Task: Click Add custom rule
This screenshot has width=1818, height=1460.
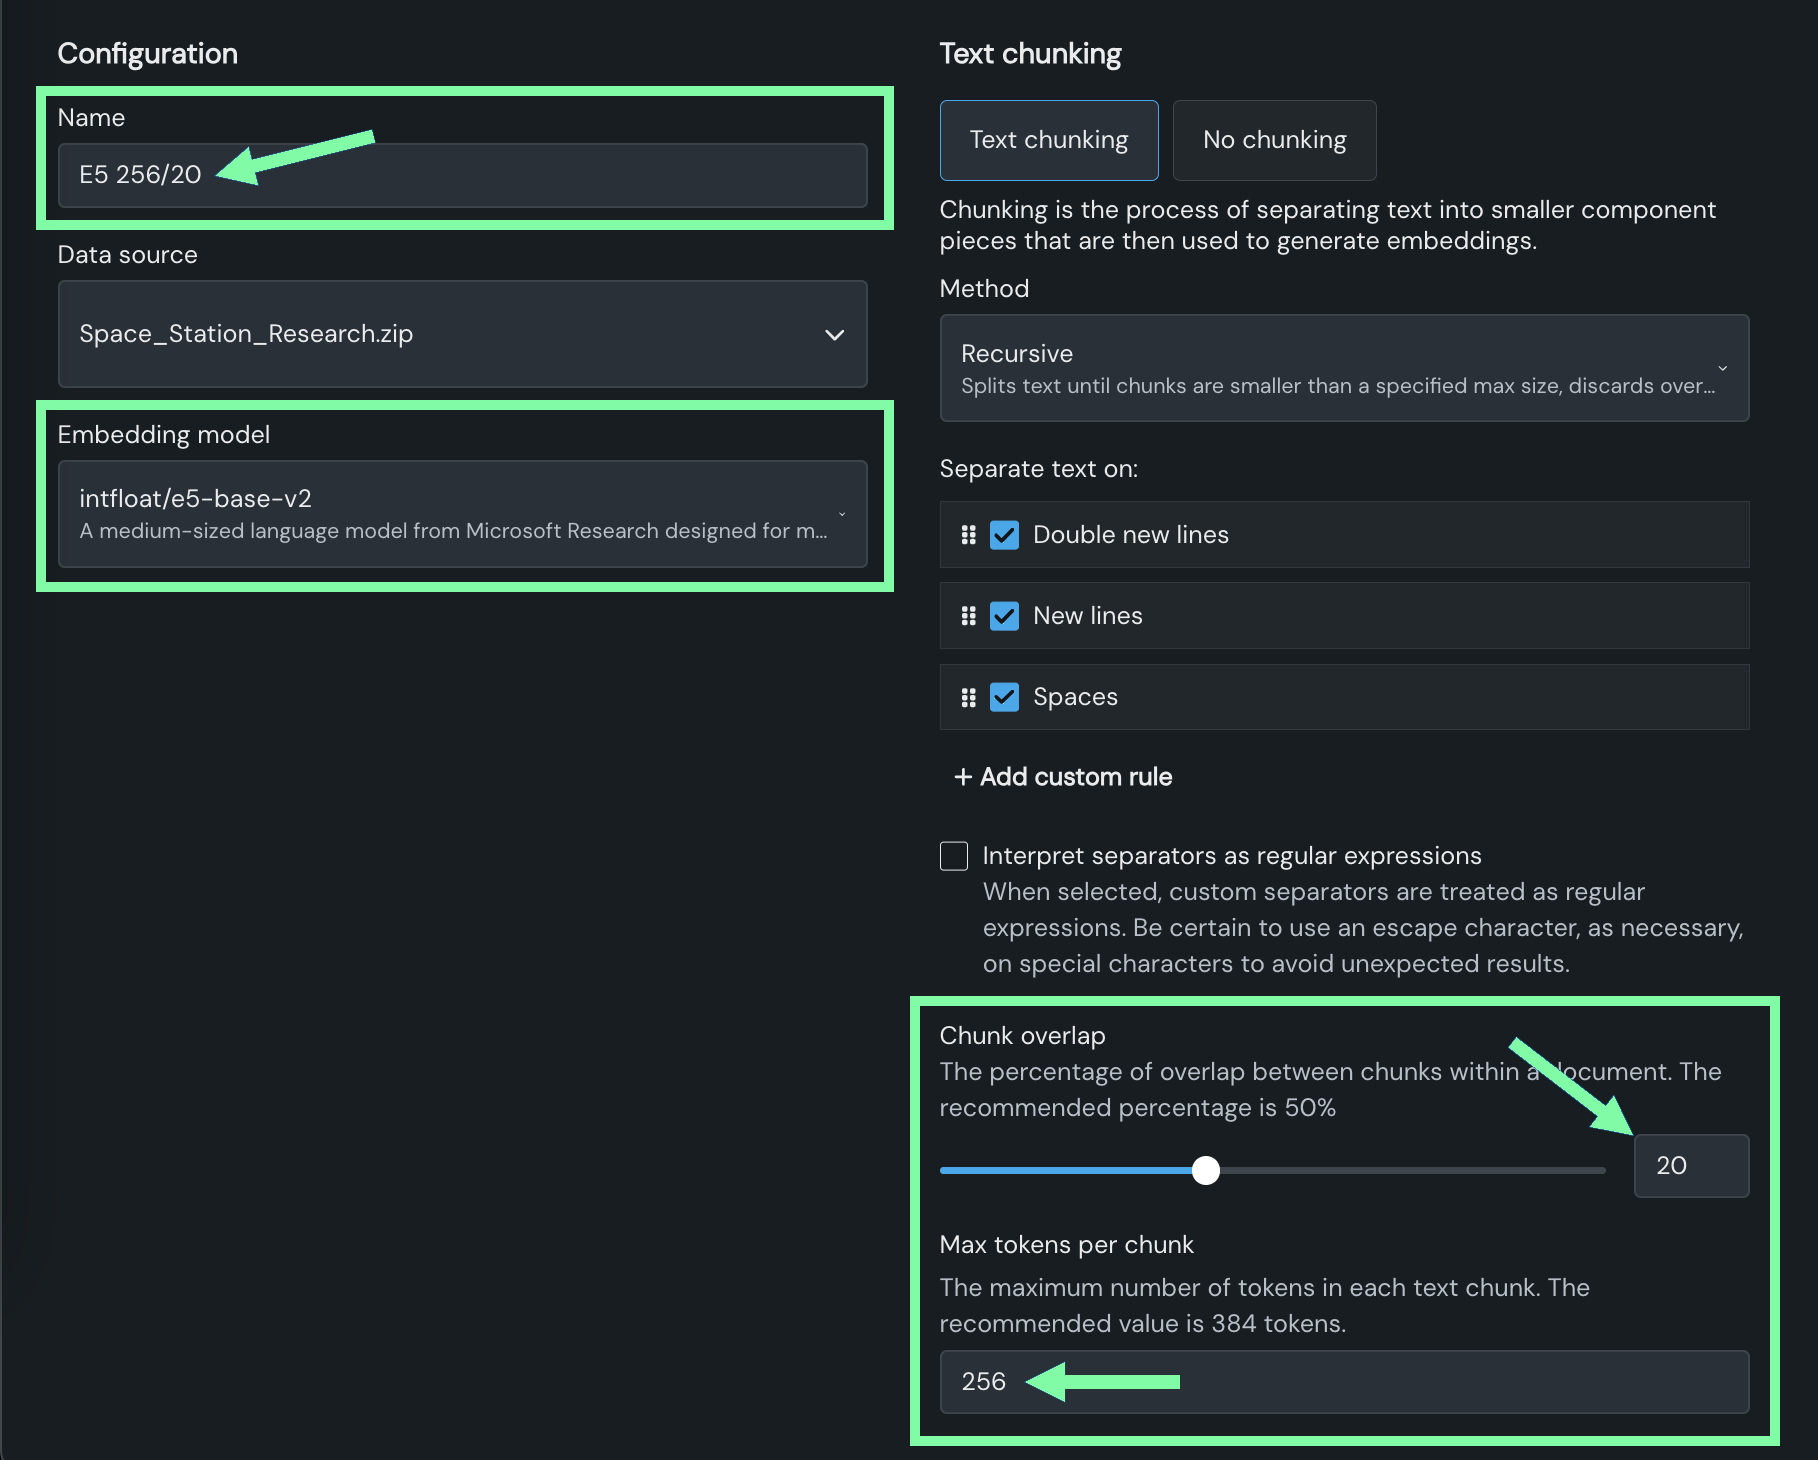Action: point(1075,777)
